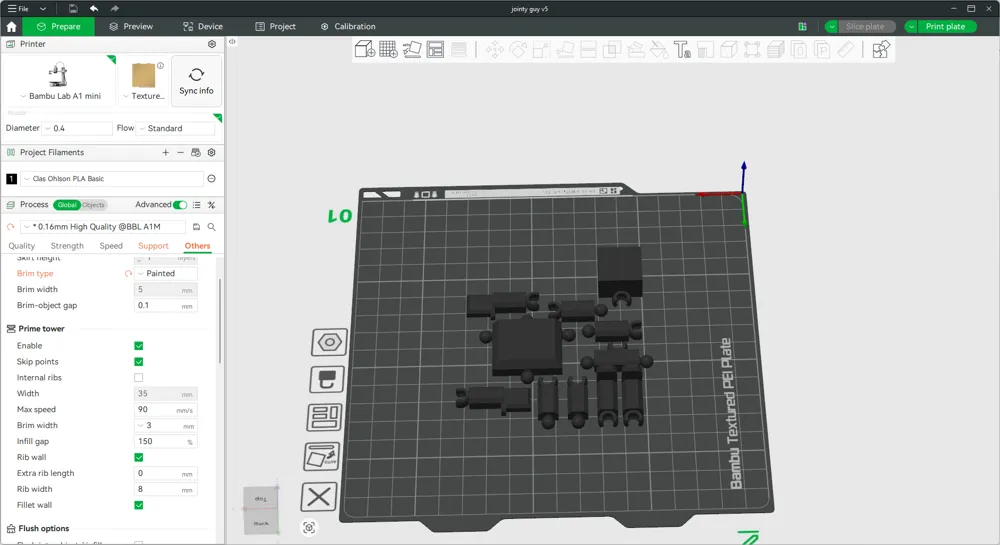Viewport: 1000px width, 545px height.
Task: Add a filament with plus icon
Action: click(165, 152)
